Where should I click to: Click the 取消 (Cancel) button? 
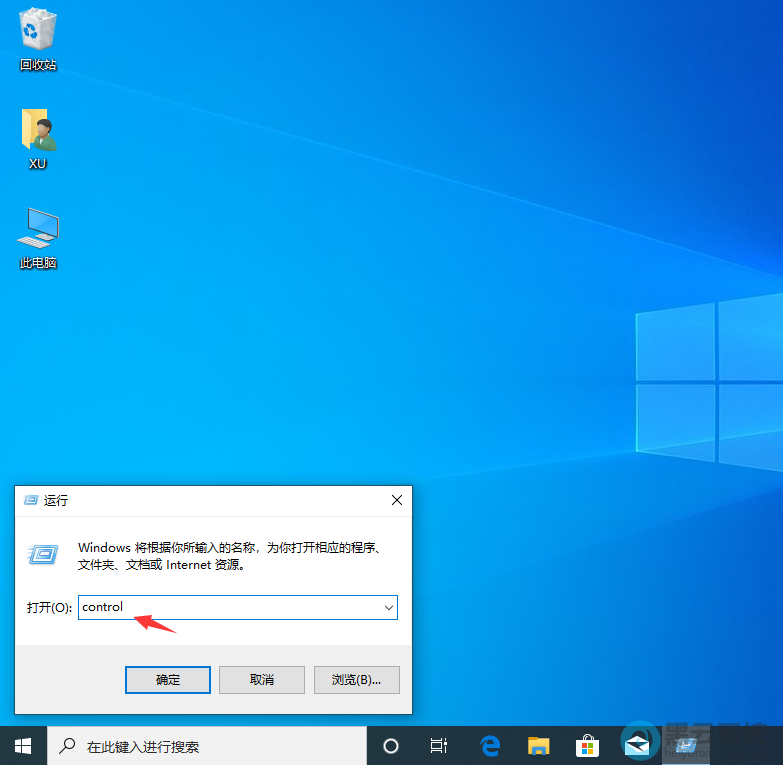click(x=262, y=680)
